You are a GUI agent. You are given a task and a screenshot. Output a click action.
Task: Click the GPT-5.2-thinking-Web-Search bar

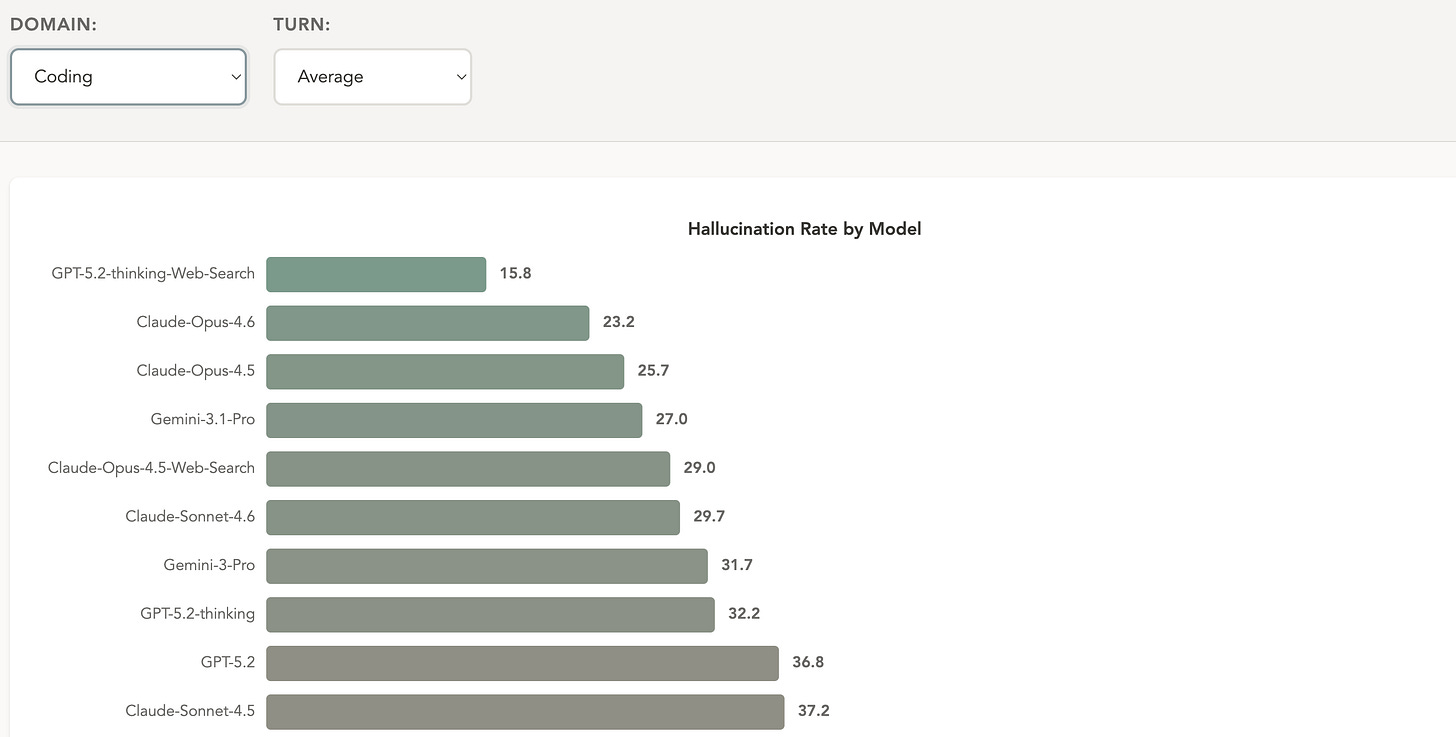click(376, 274)
